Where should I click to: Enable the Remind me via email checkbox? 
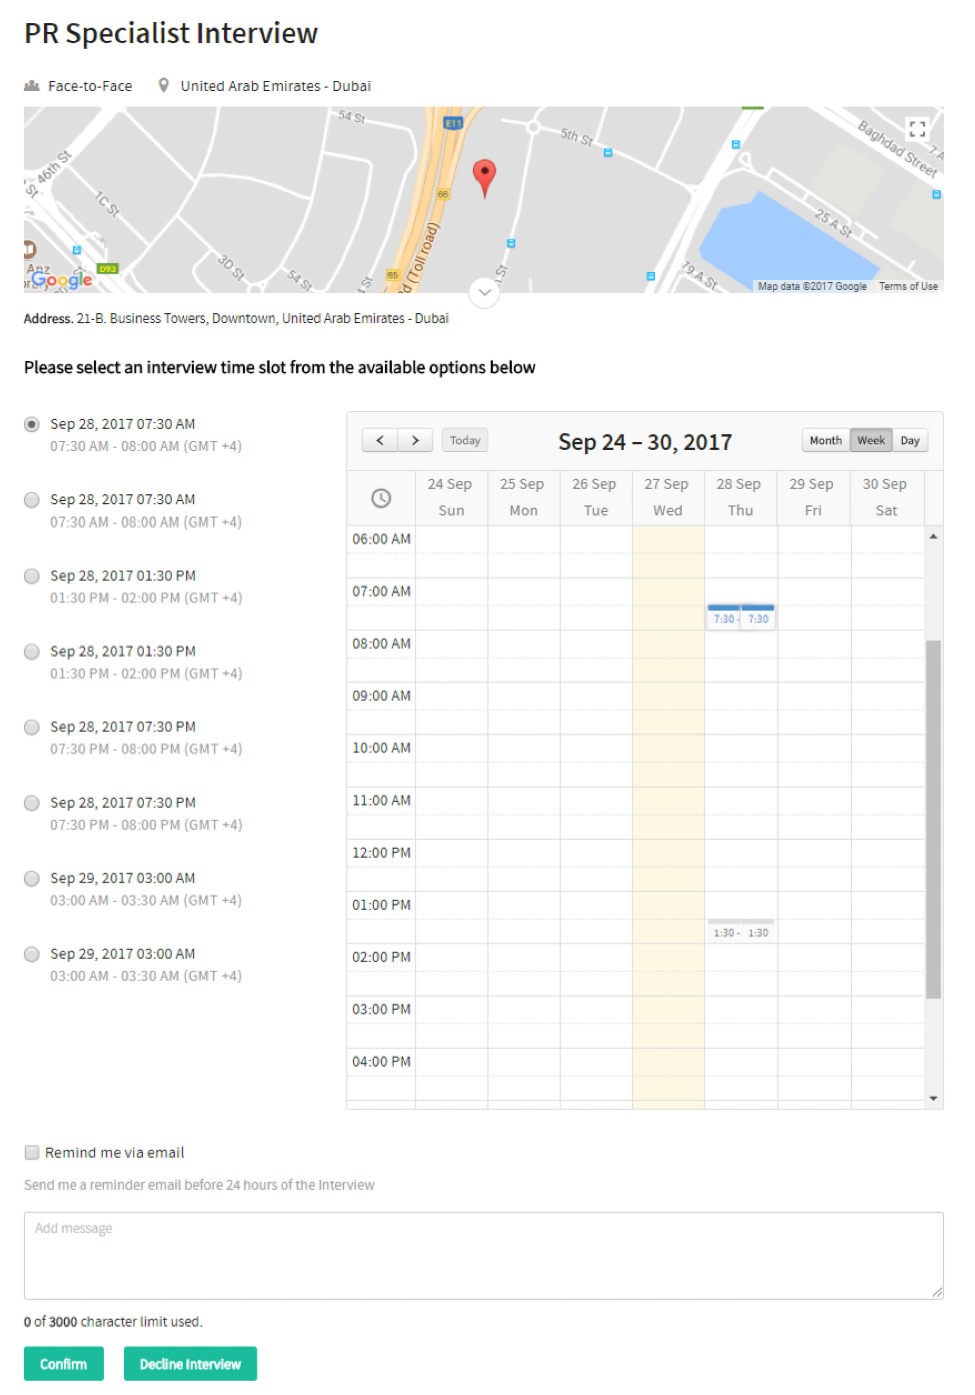(32, 1153)
